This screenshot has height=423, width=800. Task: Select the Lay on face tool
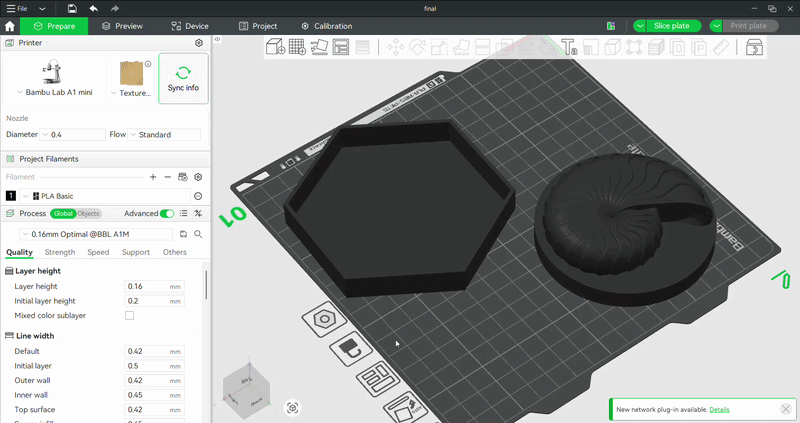click(x=461, y=47)
